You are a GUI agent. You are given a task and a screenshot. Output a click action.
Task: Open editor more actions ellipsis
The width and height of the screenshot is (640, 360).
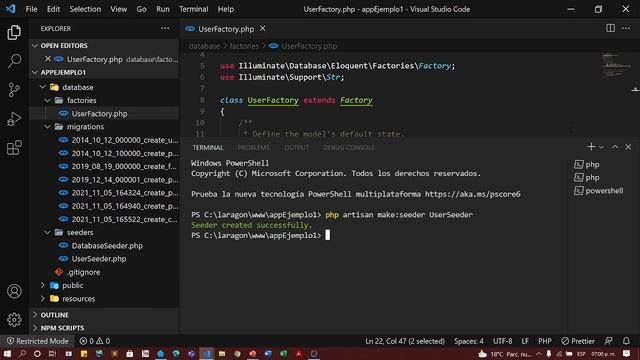pos(626,28)
